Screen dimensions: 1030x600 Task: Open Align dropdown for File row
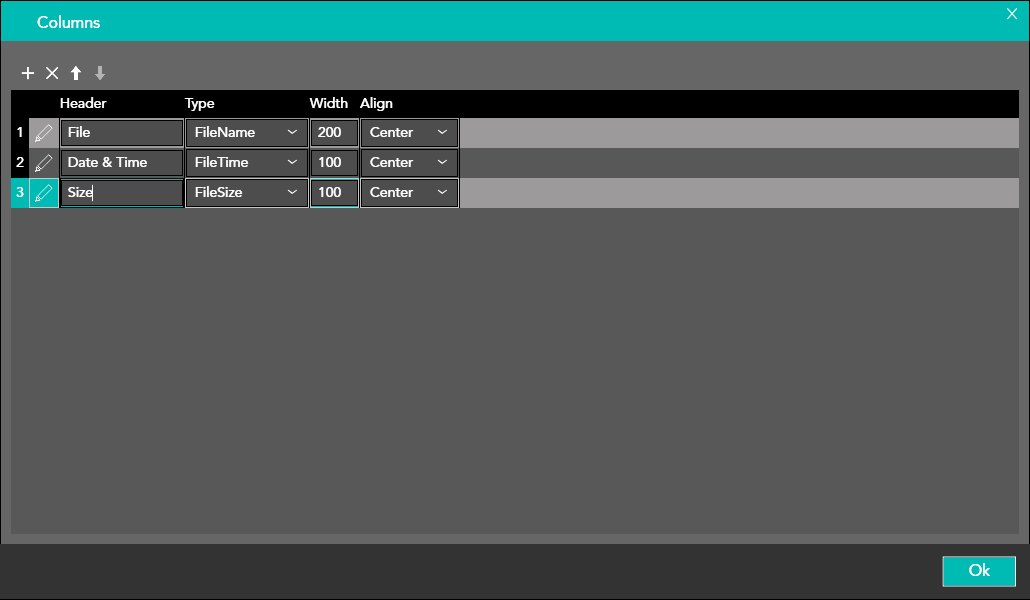pos(409,133)
